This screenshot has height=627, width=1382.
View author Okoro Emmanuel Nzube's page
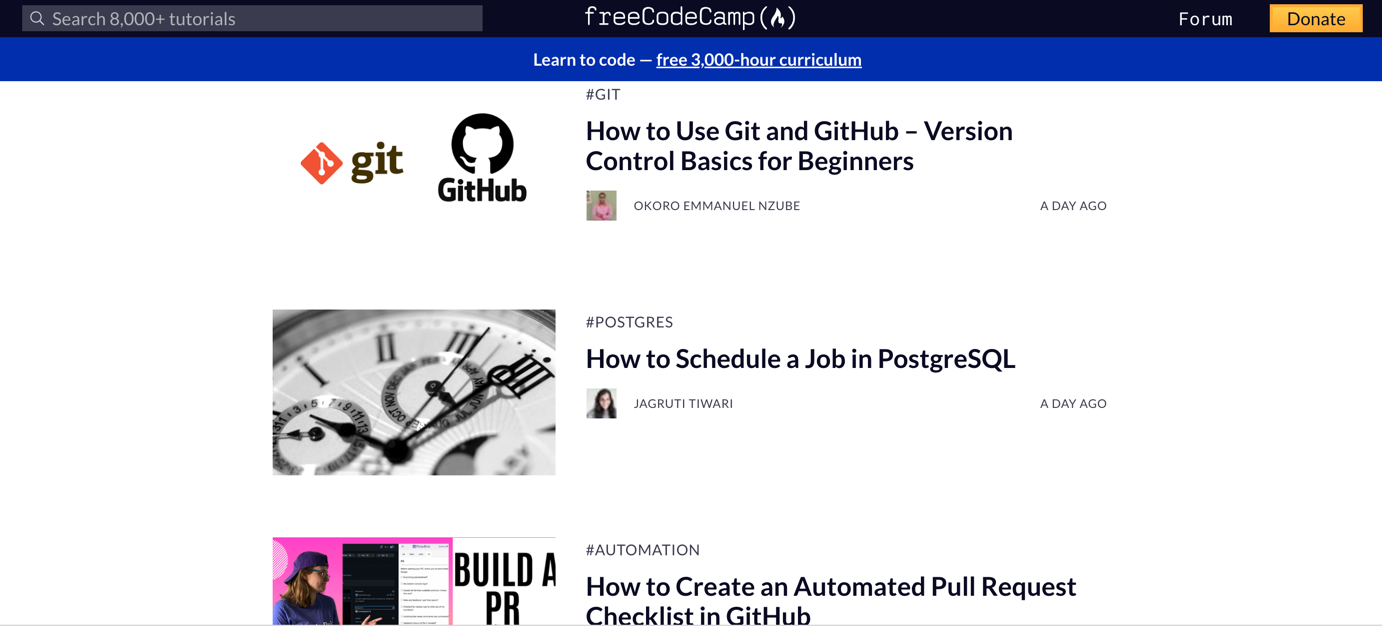tap(716, 206)
